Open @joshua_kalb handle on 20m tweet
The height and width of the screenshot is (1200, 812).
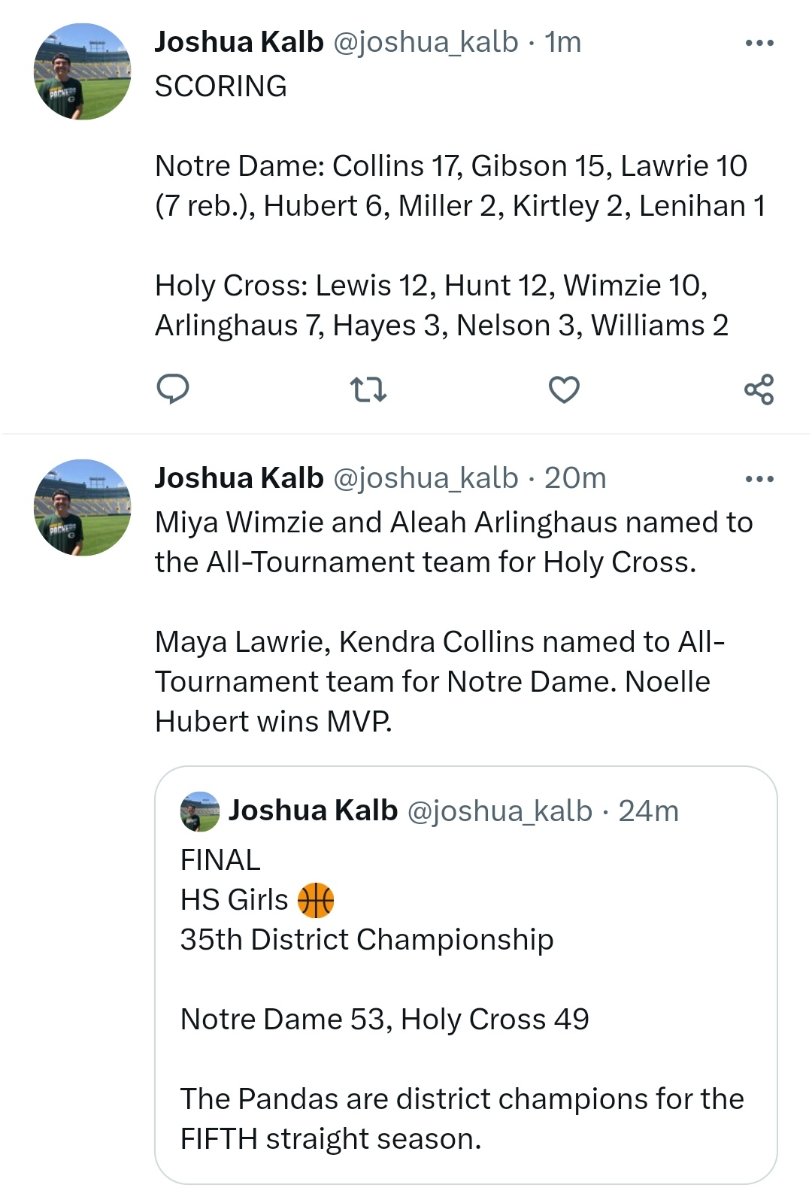click(425, 478)
